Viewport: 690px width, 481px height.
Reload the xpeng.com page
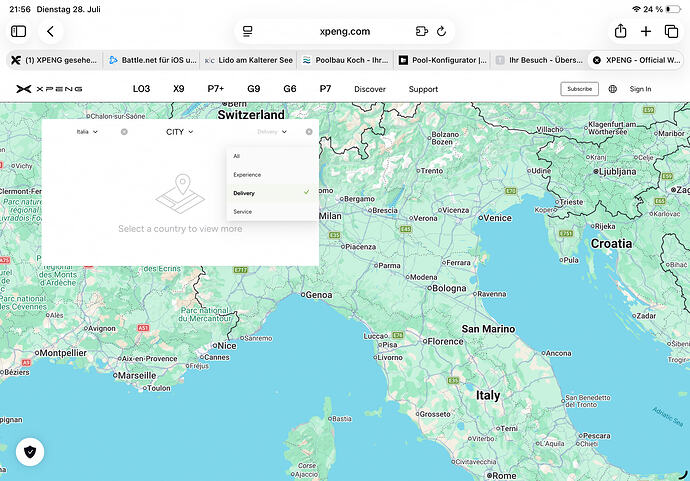click(x=441, y=31)
